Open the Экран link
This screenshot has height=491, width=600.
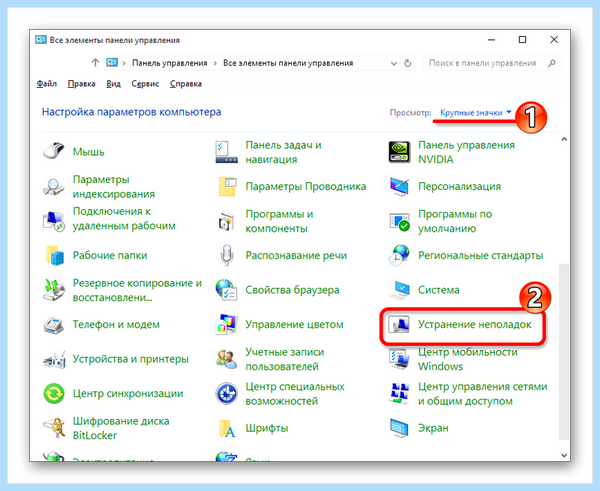(433, 428)
